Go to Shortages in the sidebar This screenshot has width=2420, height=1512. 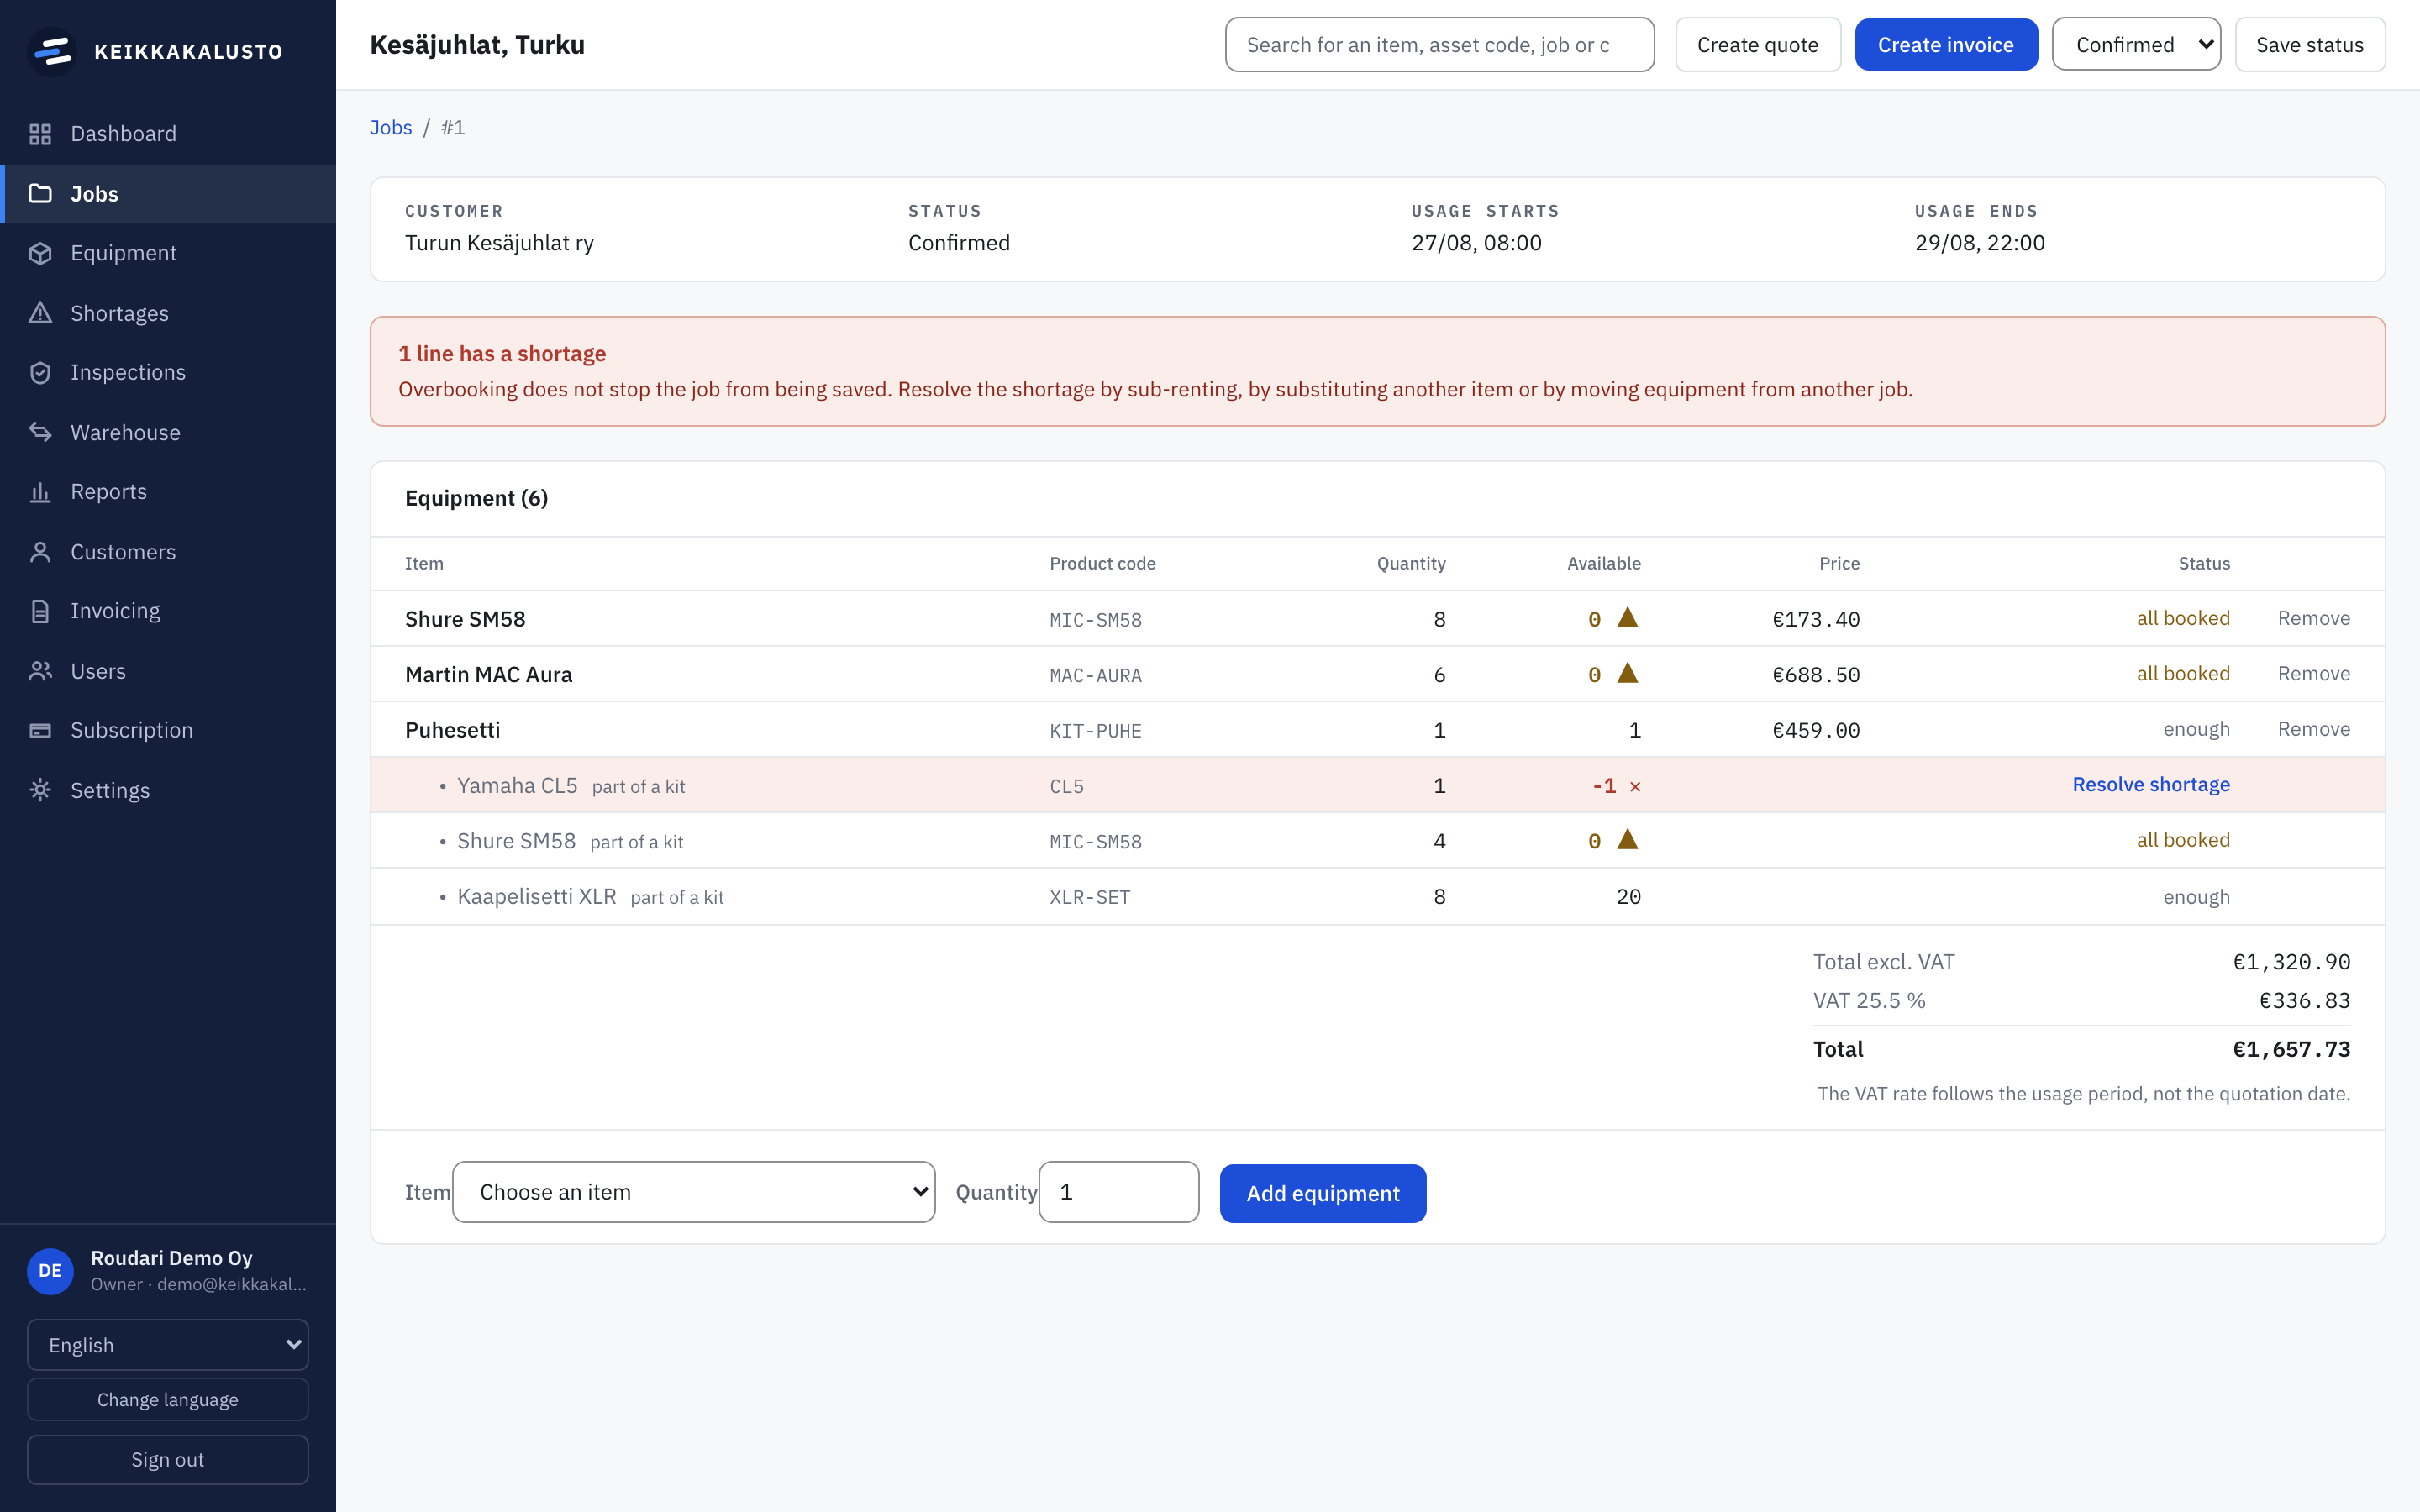(x=168, y=313)
